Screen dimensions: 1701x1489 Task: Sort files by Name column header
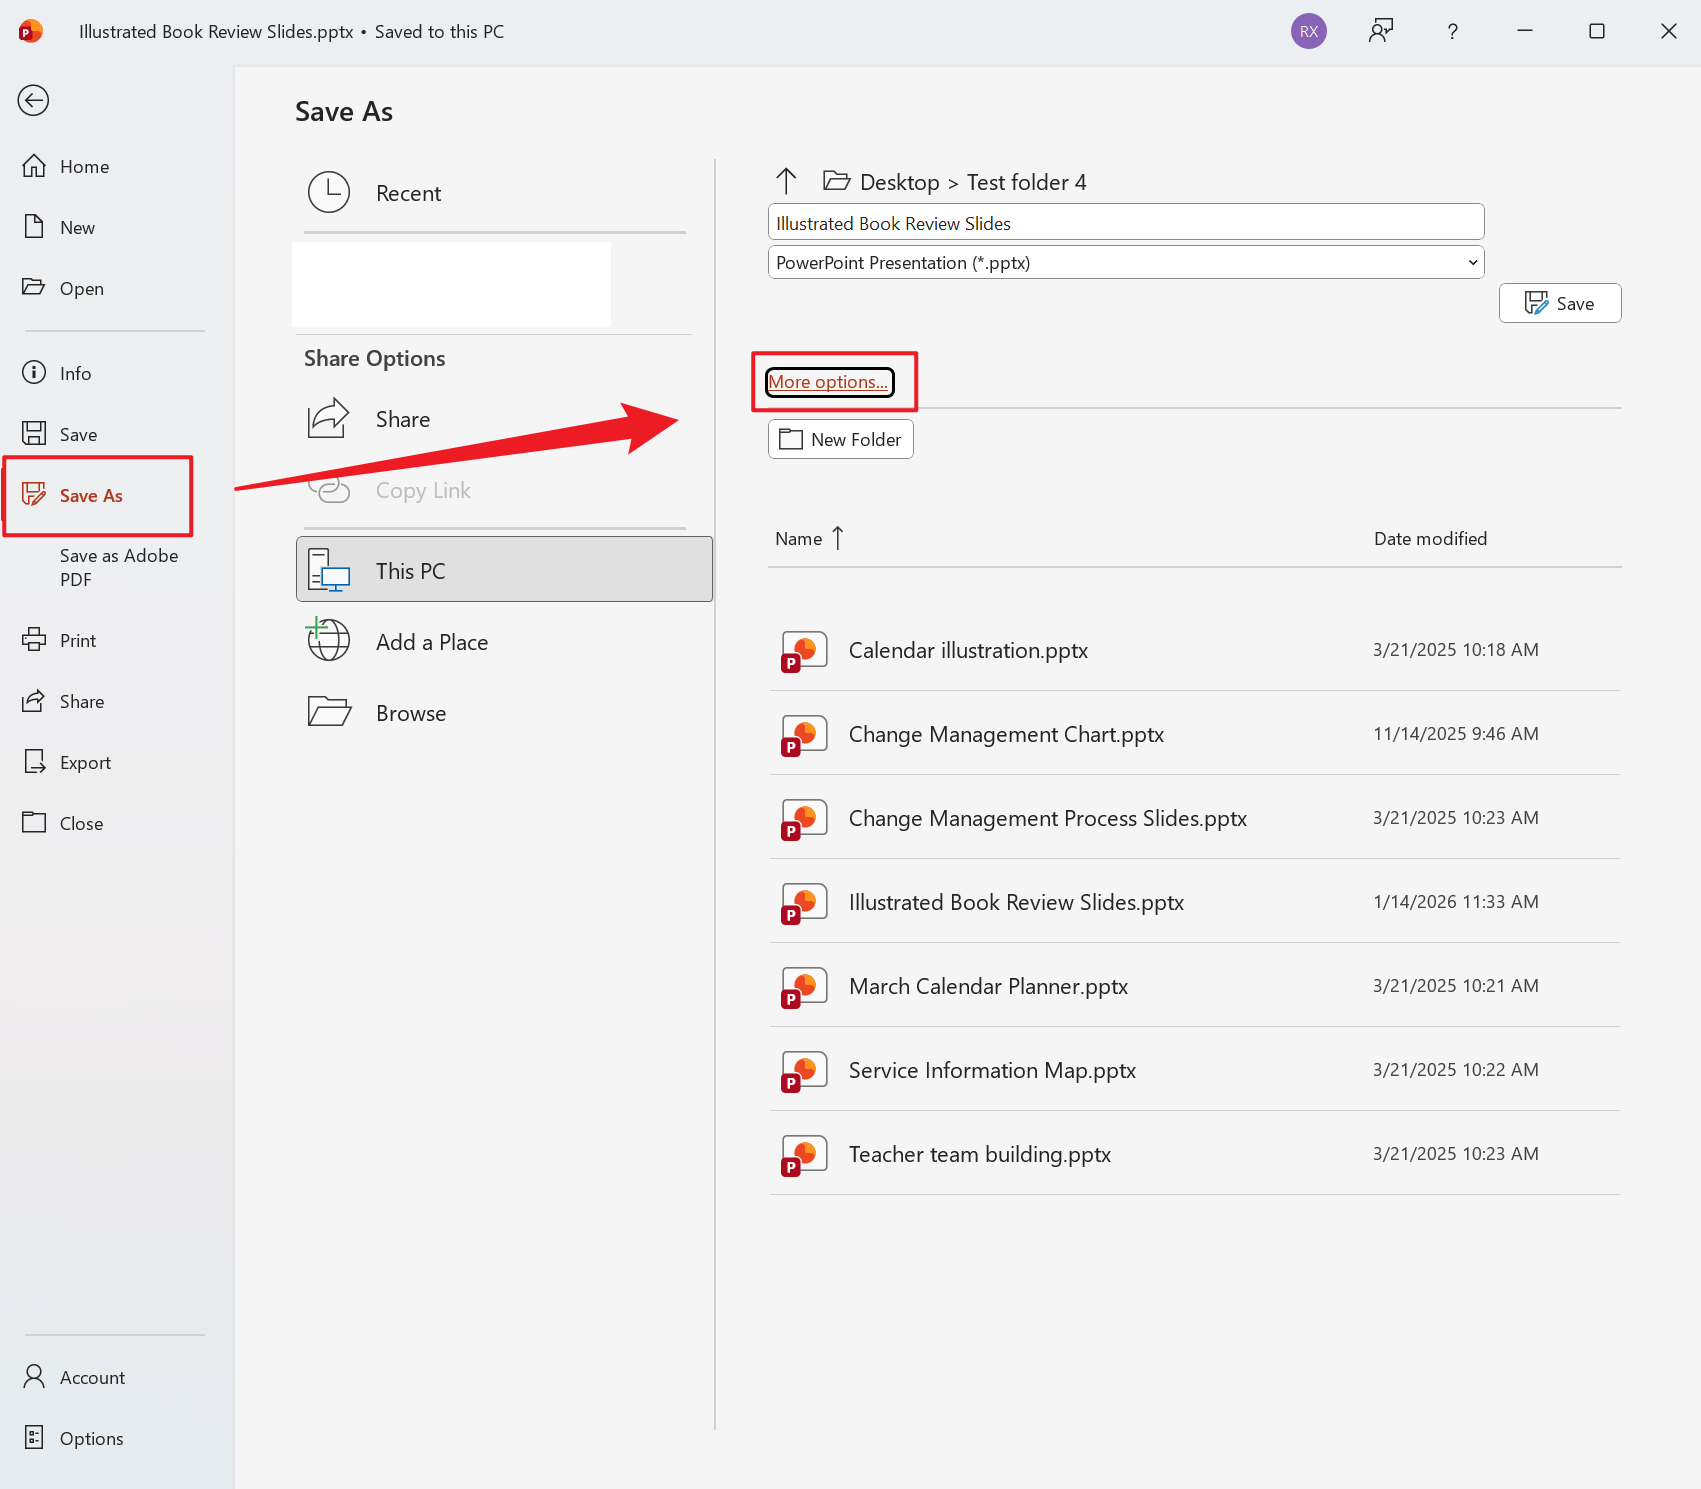tap(799, 539)
